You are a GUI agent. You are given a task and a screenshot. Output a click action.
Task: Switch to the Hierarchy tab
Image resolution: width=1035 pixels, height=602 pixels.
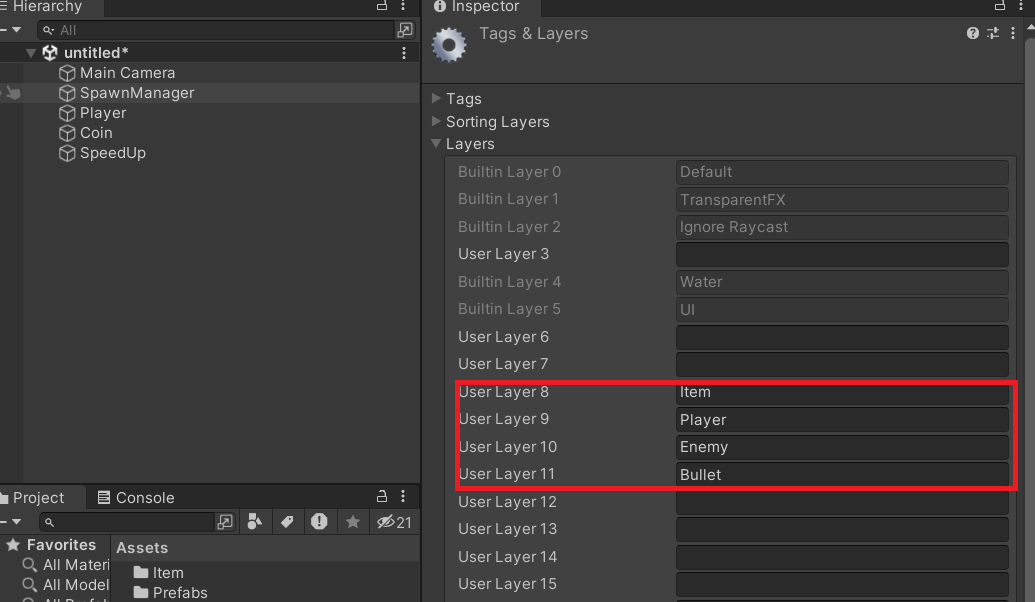pyautogui.click(x=46, y=7)
